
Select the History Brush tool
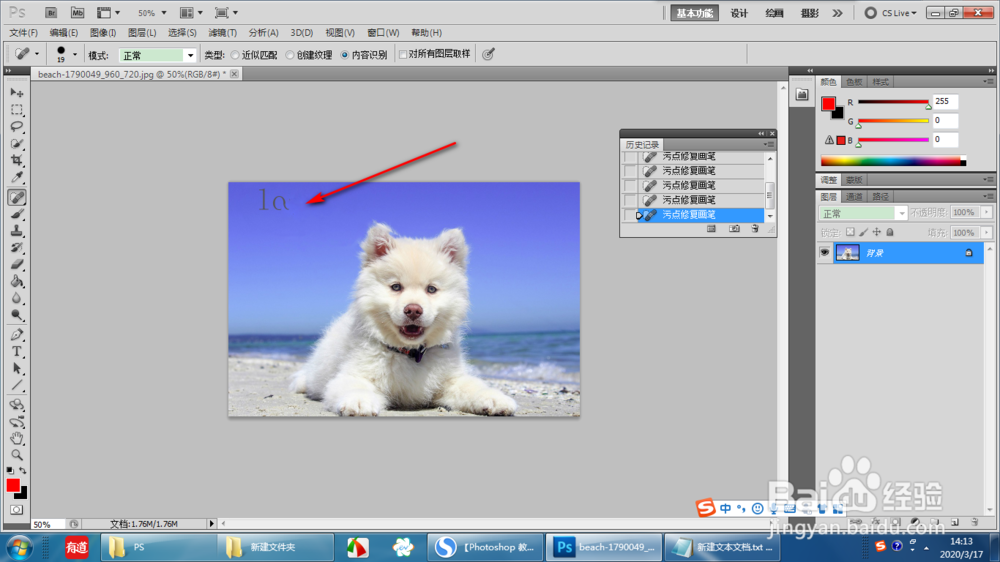coord(17,248)
